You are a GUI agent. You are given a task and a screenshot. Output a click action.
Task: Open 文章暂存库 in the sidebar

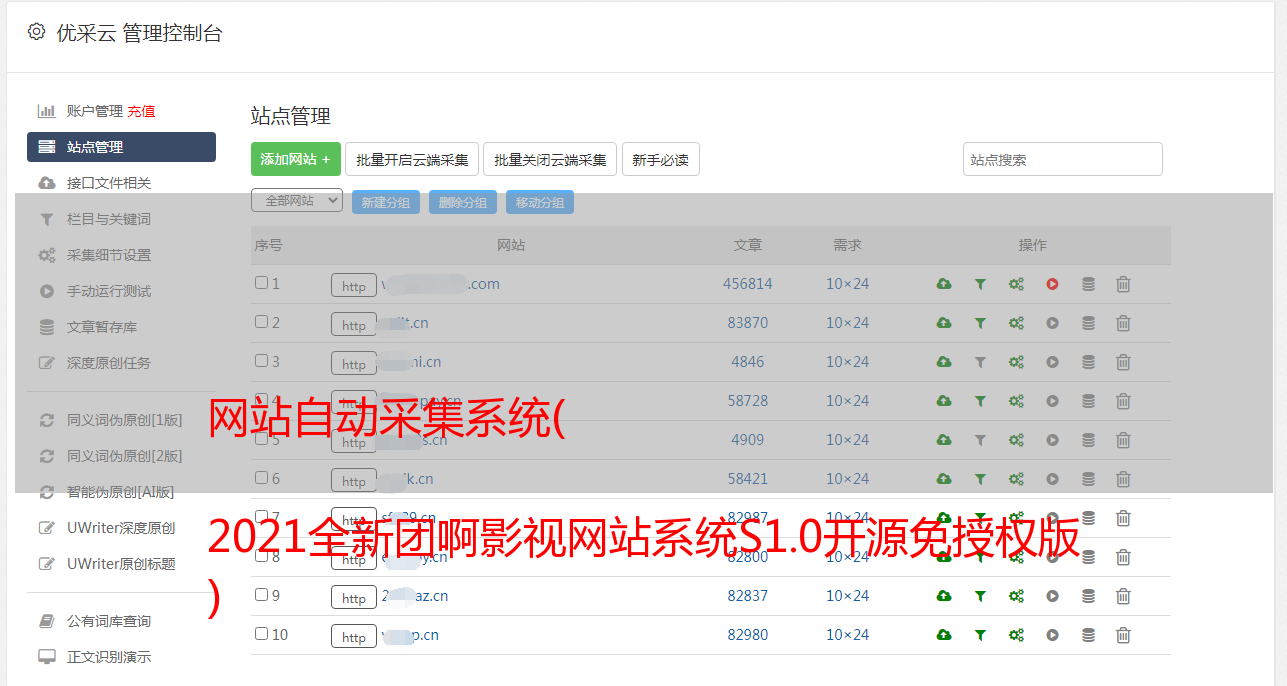102,327
